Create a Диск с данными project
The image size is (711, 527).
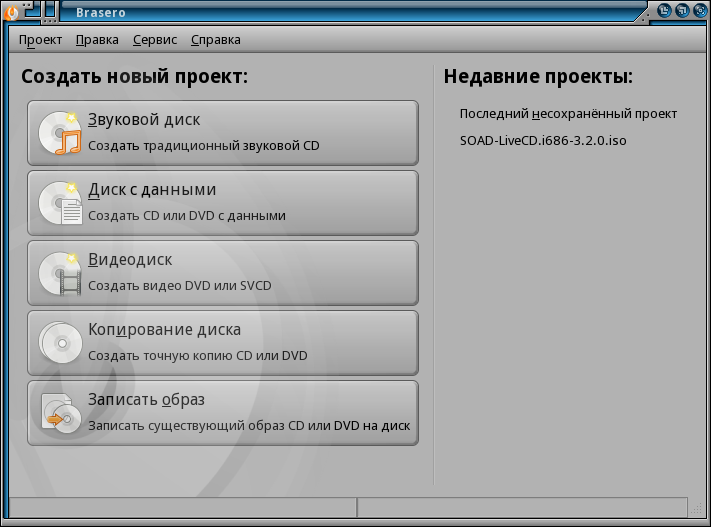tap(223, 203)
